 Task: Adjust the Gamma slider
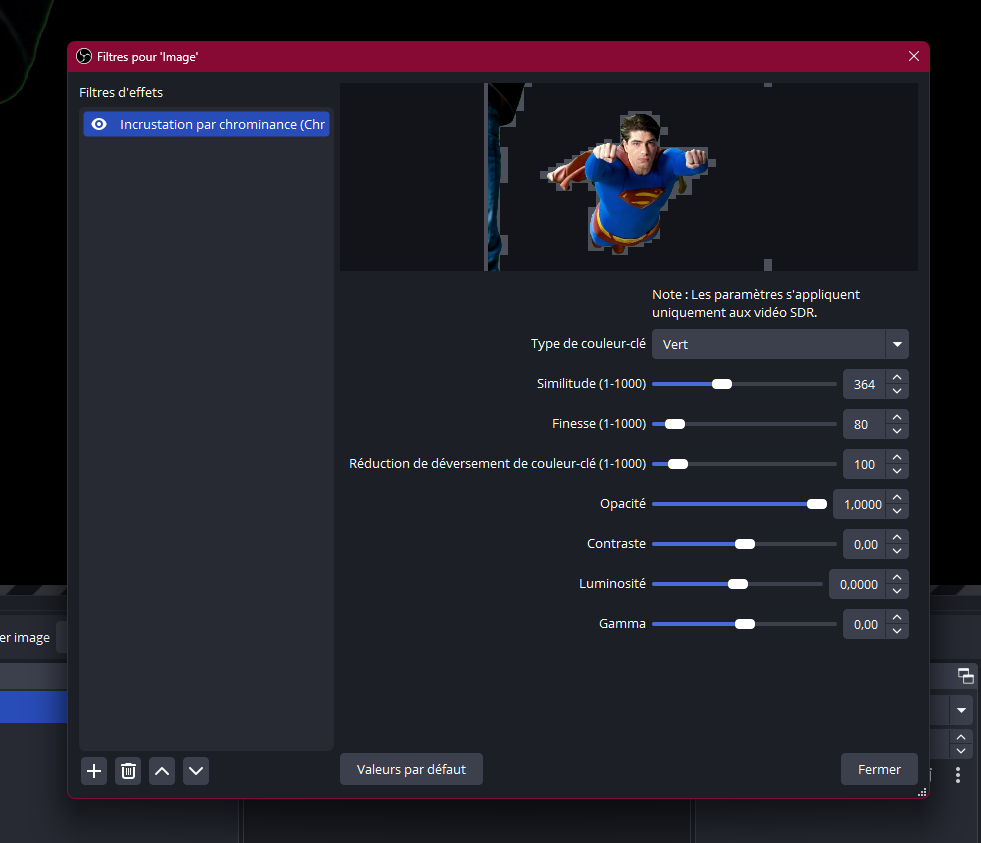tap(744, 625)
